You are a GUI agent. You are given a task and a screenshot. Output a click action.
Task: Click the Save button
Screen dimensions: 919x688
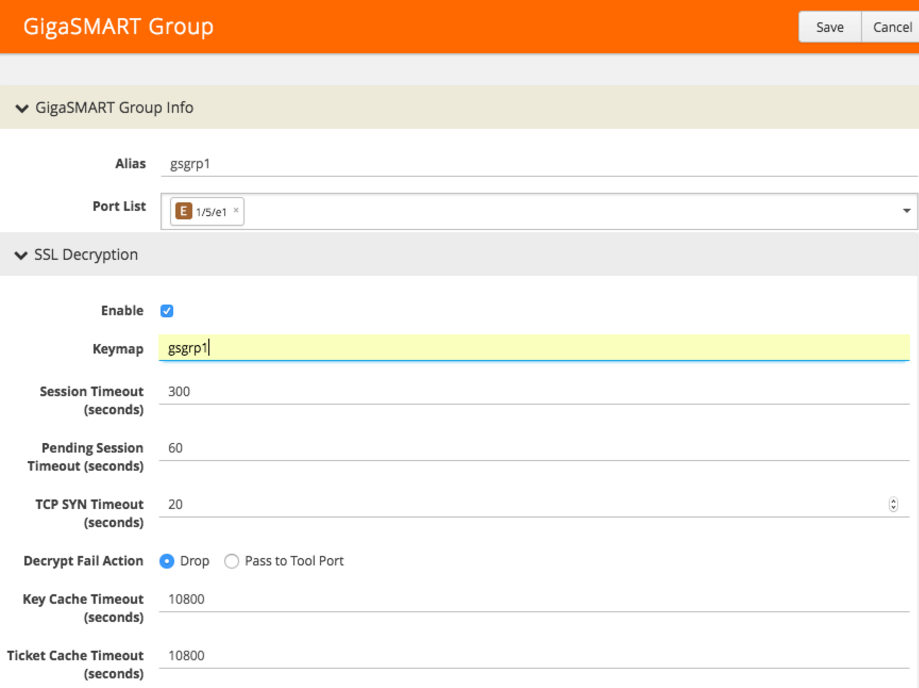click(x=829, y=27)
